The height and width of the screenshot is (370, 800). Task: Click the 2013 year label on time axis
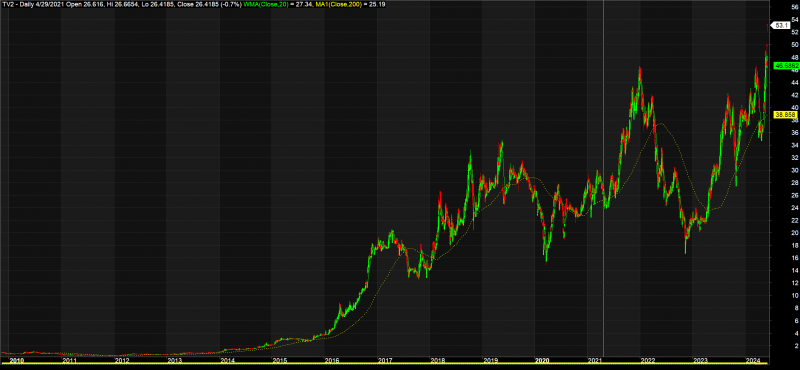click(174, 360)
